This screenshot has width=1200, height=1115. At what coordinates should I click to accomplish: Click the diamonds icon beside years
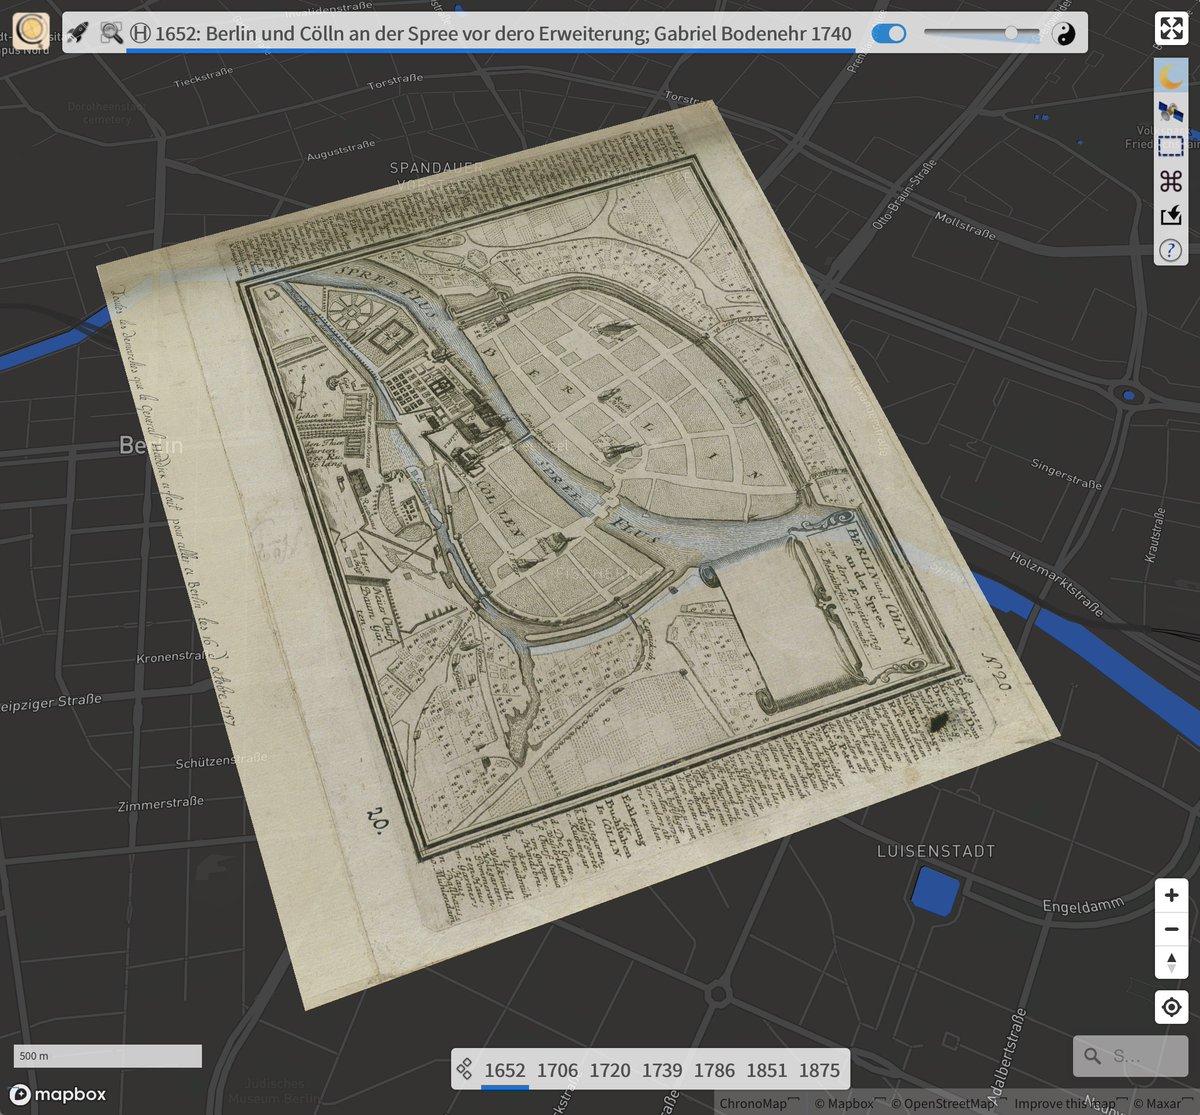[x=465, y=1069]
